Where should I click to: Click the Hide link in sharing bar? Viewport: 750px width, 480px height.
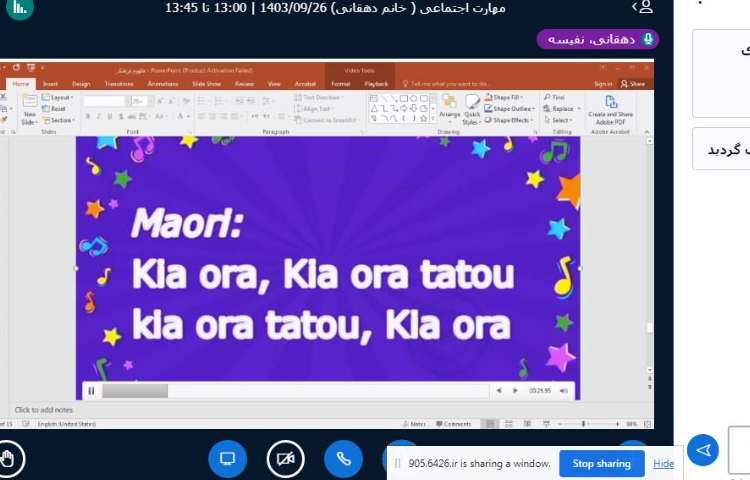point(663,463)
